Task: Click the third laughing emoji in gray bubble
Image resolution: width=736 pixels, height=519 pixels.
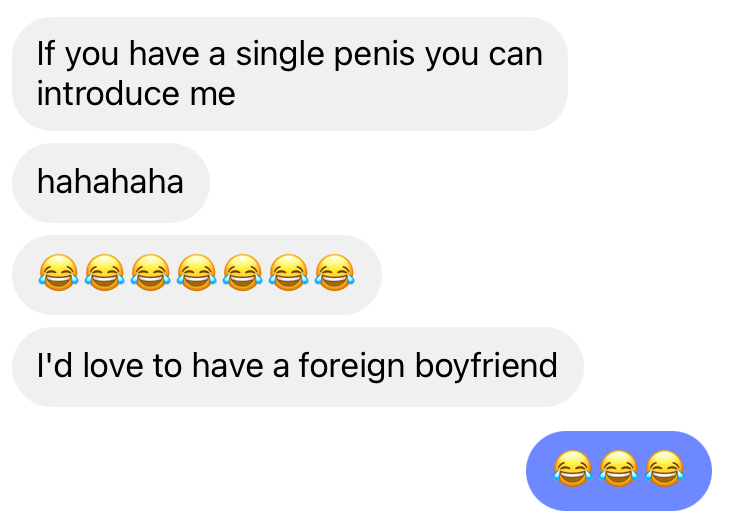Action: (x=151, y=273)
